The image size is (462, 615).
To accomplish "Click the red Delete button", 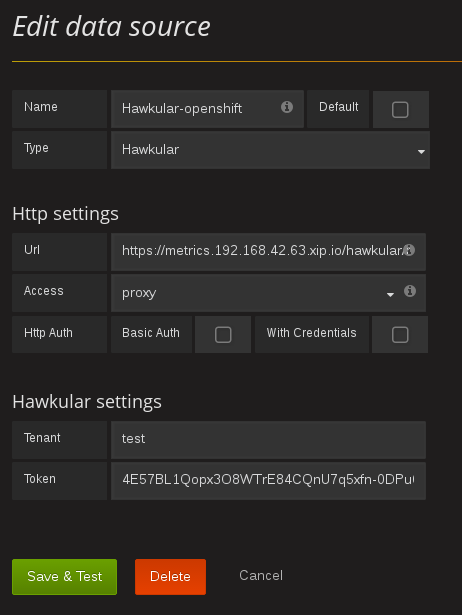I will [x=170, y=577].
